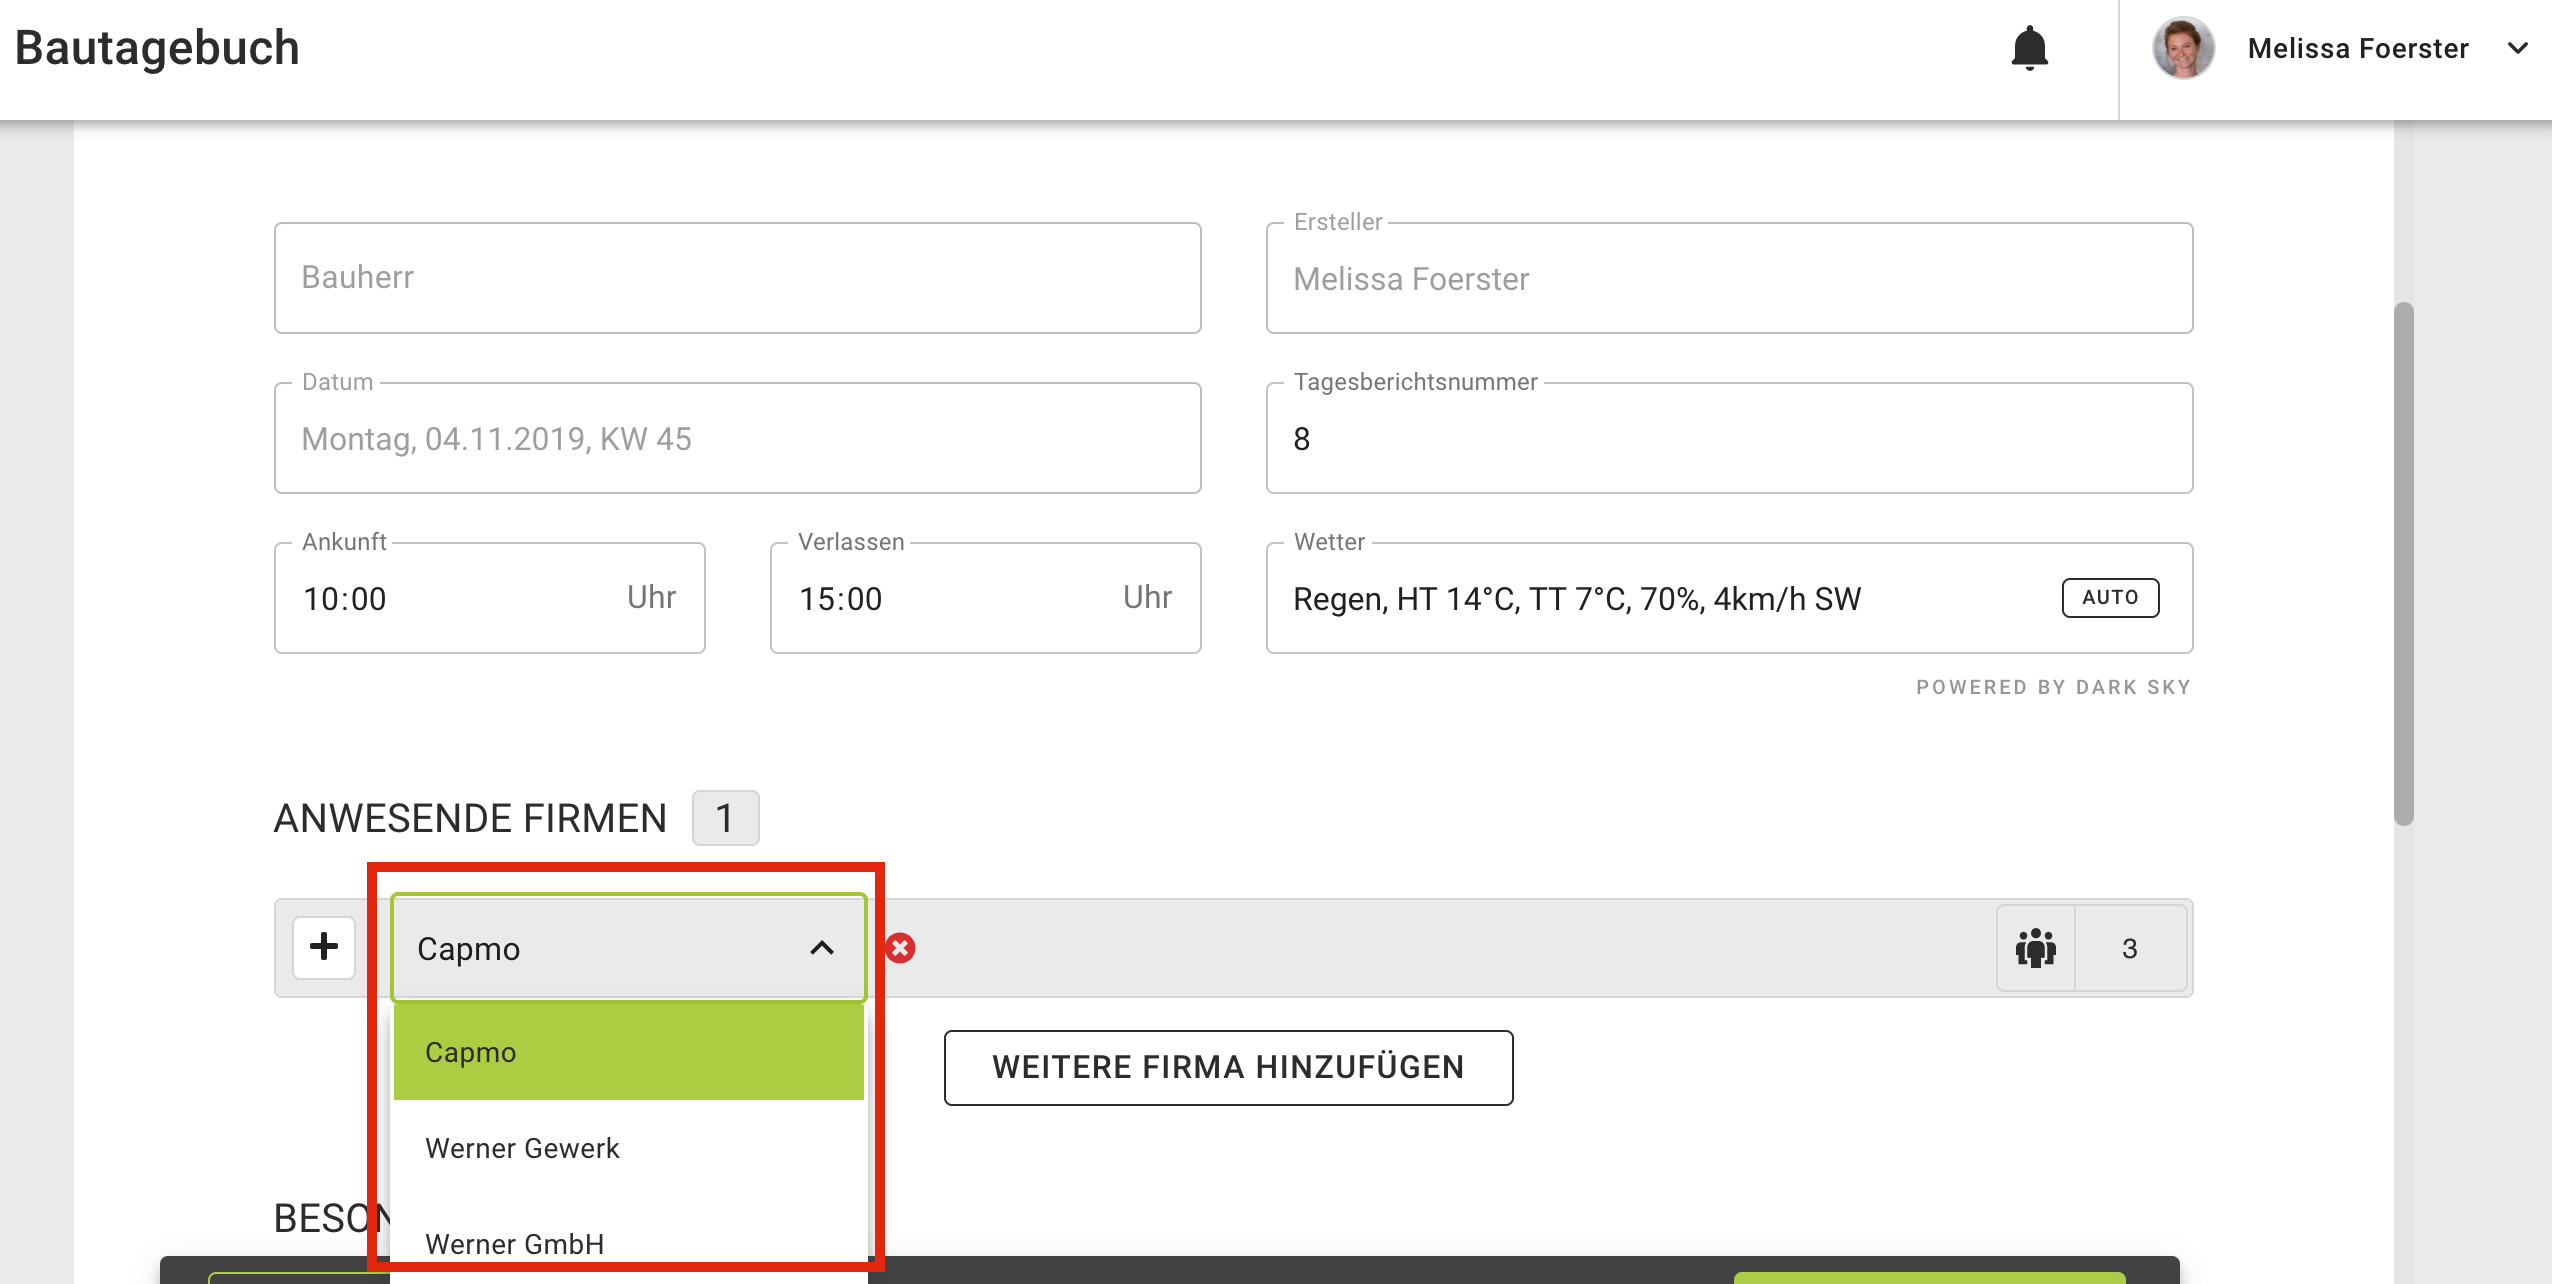Click the Datum date field
The height and width of the screenshot is (1284, 2552).
[x=737, y=439]
